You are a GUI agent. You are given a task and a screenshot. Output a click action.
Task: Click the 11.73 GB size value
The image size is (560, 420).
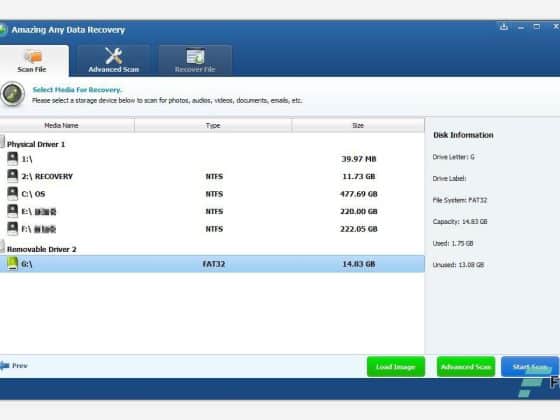359,176
